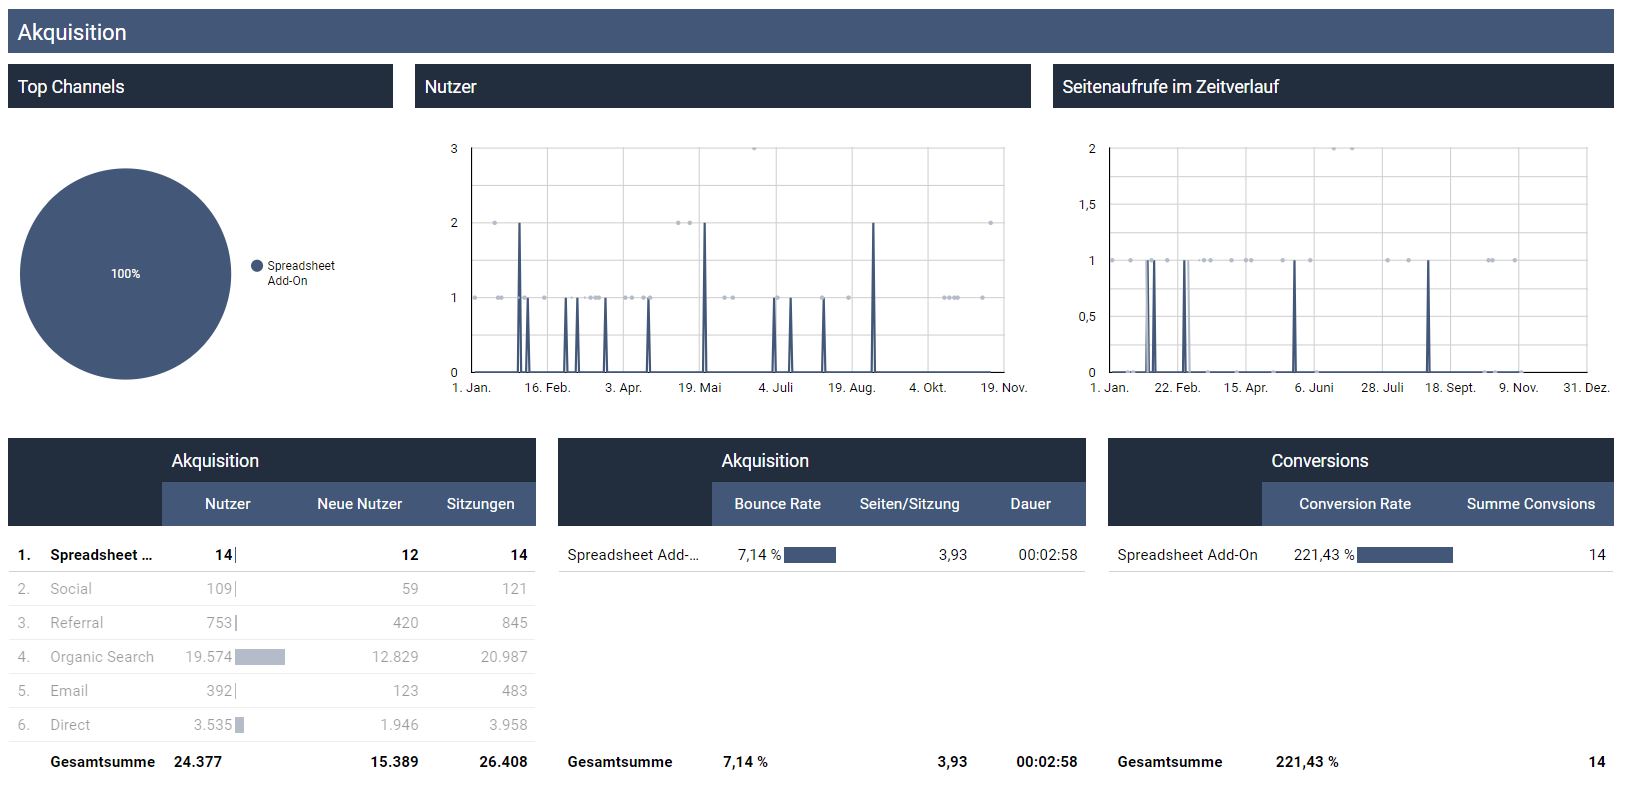Sort by the Dauer column header
The image size is (1625, 785).
click(x=1030, y=504)
